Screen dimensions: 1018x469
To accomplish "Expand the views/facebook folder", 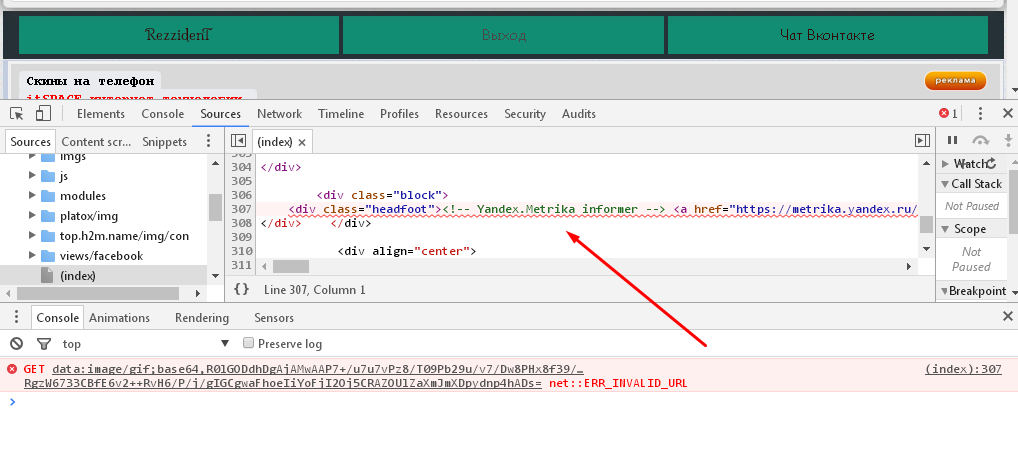I will [x=32, y=256].
